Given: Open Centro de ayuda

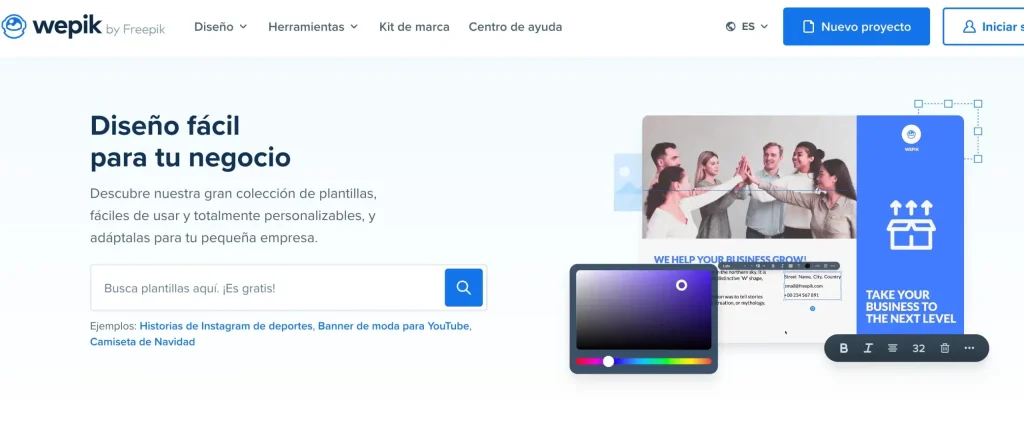Looking at the screenshot, I should click(x=515, y=27).
